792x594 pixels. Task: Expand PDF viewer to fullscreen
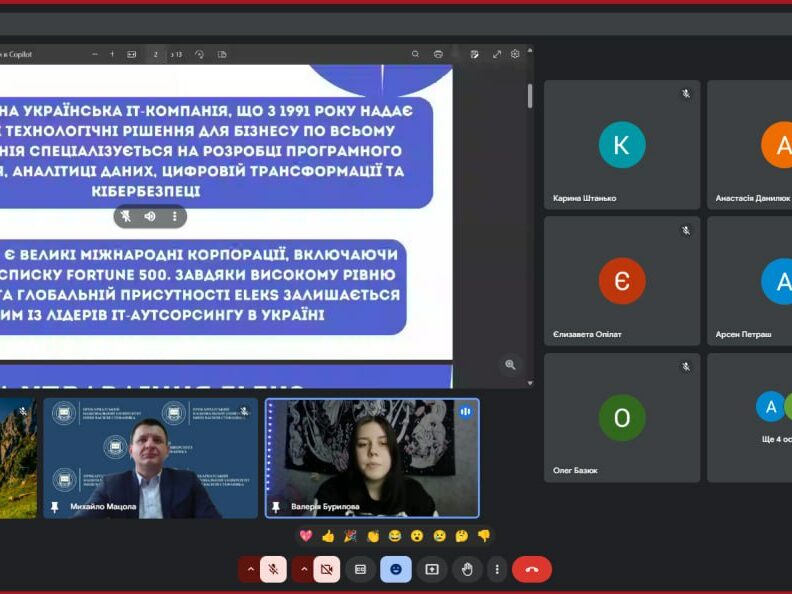click(x=497, y=54)
